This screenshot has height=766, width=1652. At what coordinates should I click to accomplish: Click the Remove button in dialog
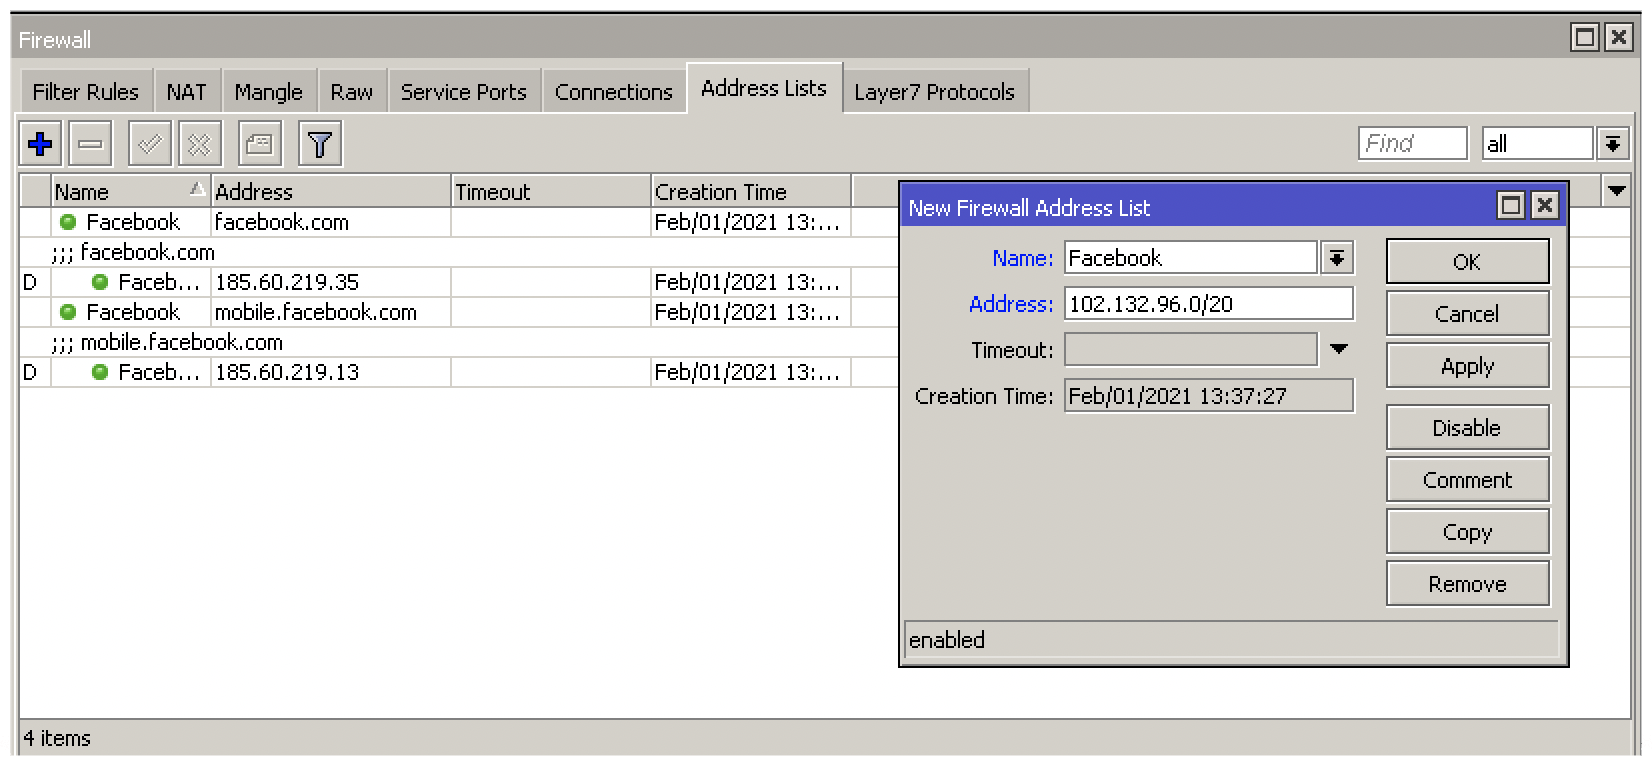tap(1467, 584)
